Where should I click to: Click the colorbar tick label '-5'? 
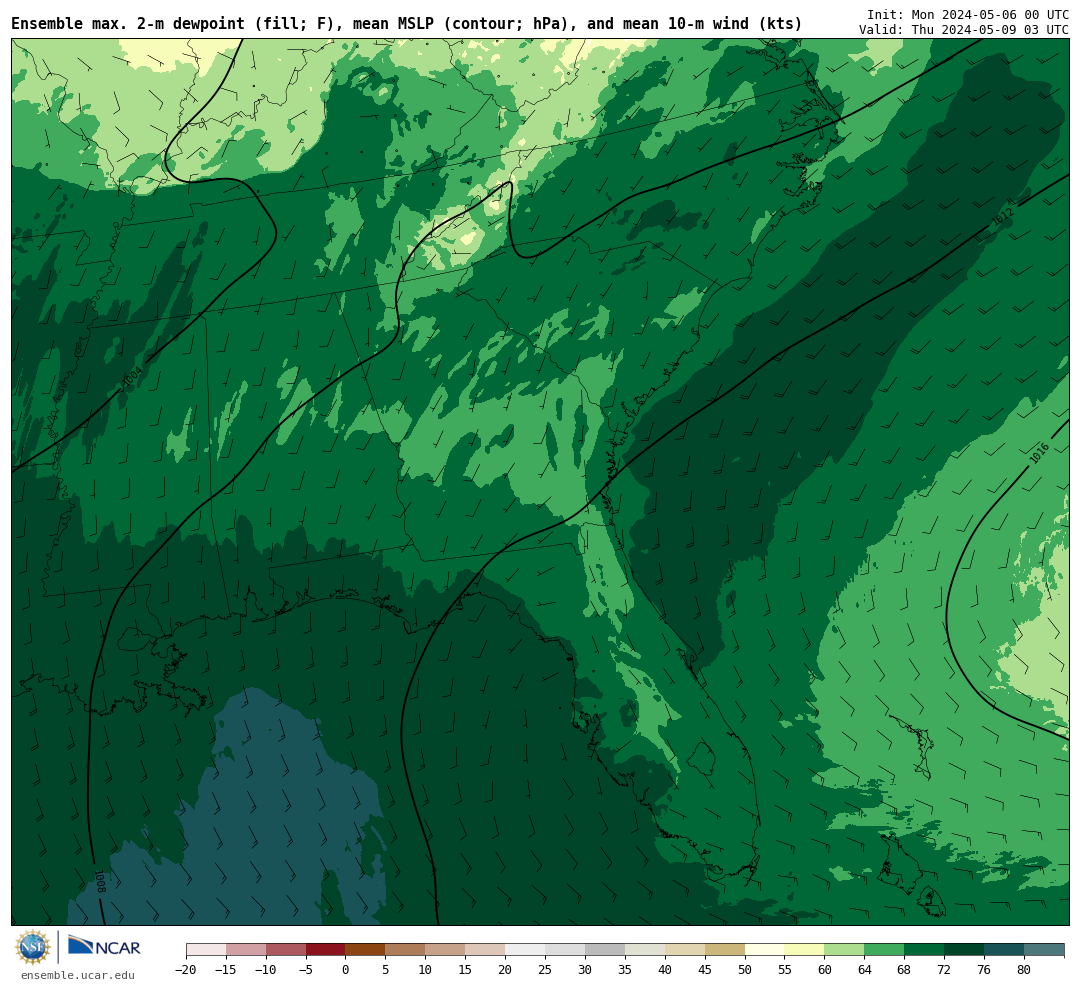click(x=306, y=969)
